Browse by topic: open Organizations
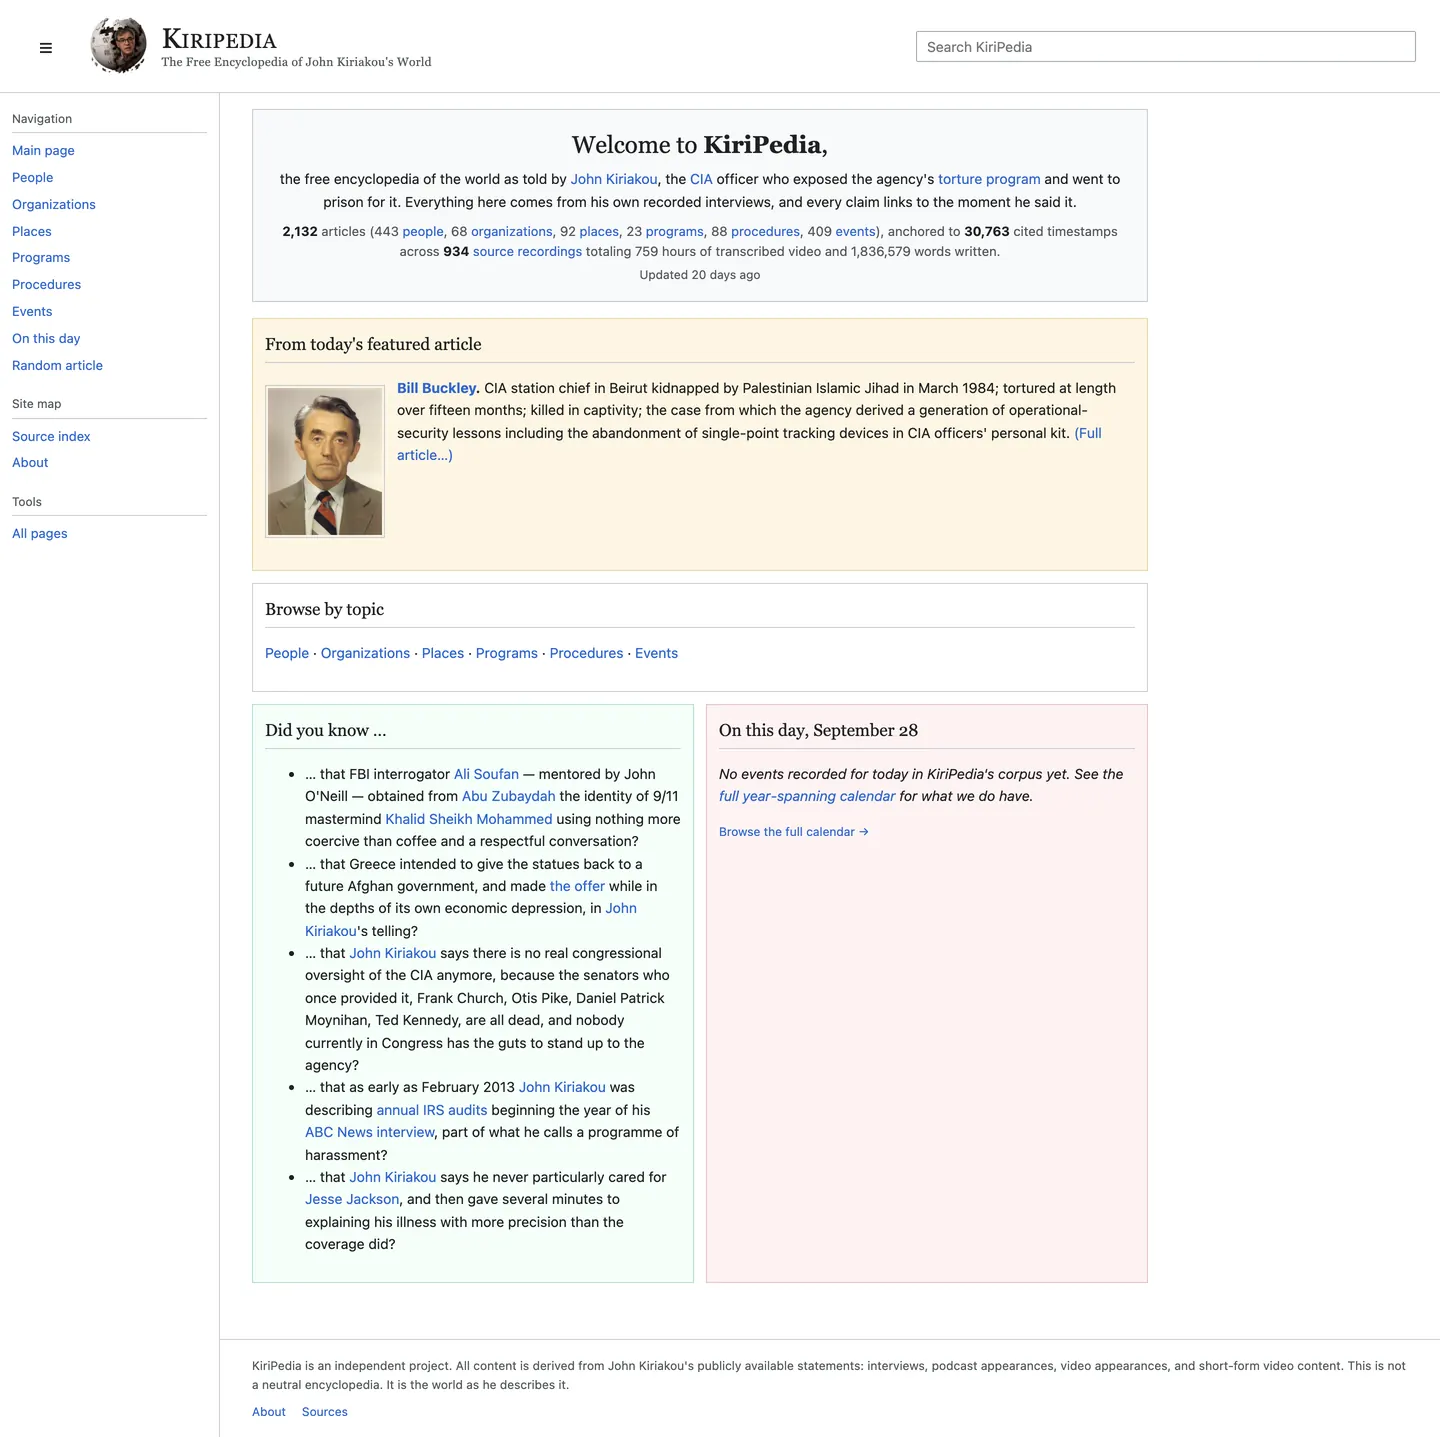This screenshot has height=1437, width=1440. [x=365, y=654]
